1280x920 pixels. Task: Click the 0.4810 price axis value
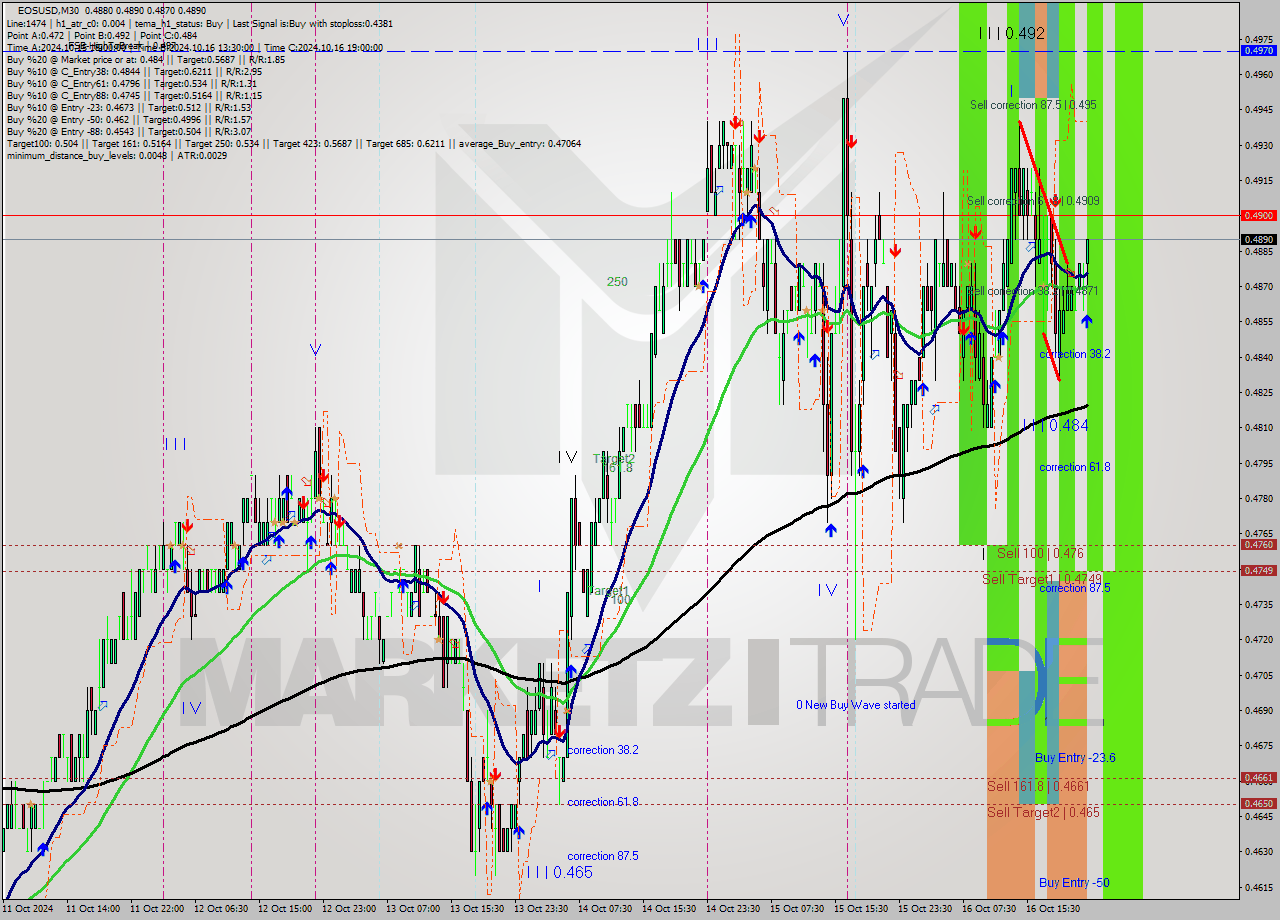coord(1259,427)
